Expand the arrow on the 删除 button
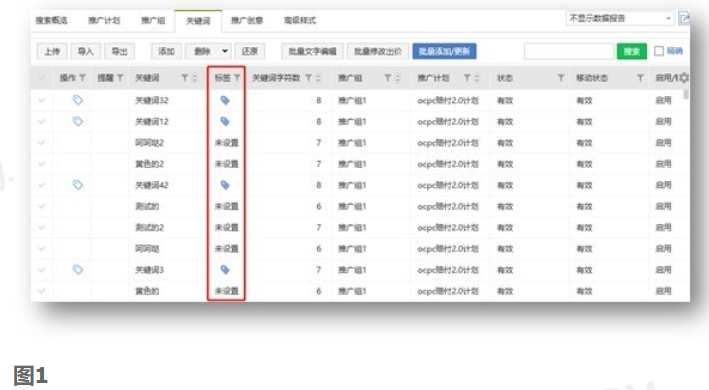Screen dimensions: 709x390 point(224,51)
